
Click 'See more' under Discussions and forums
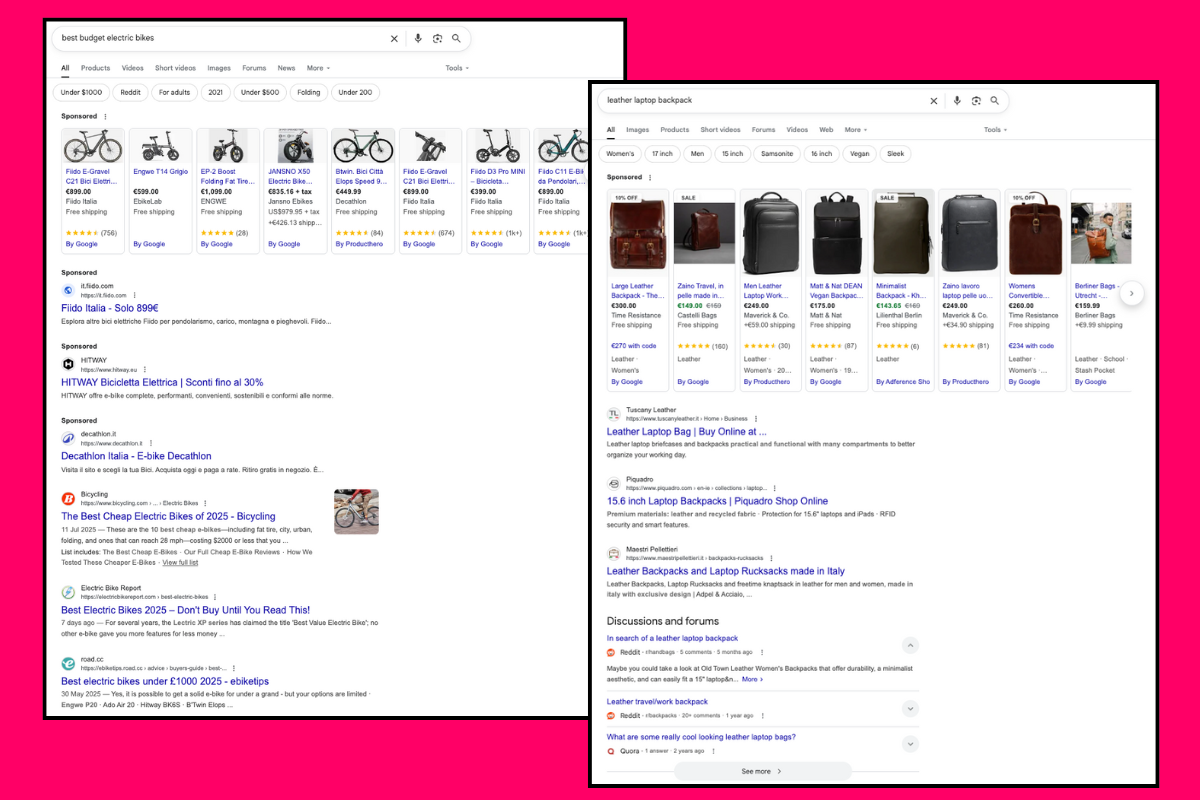(762, 771)
